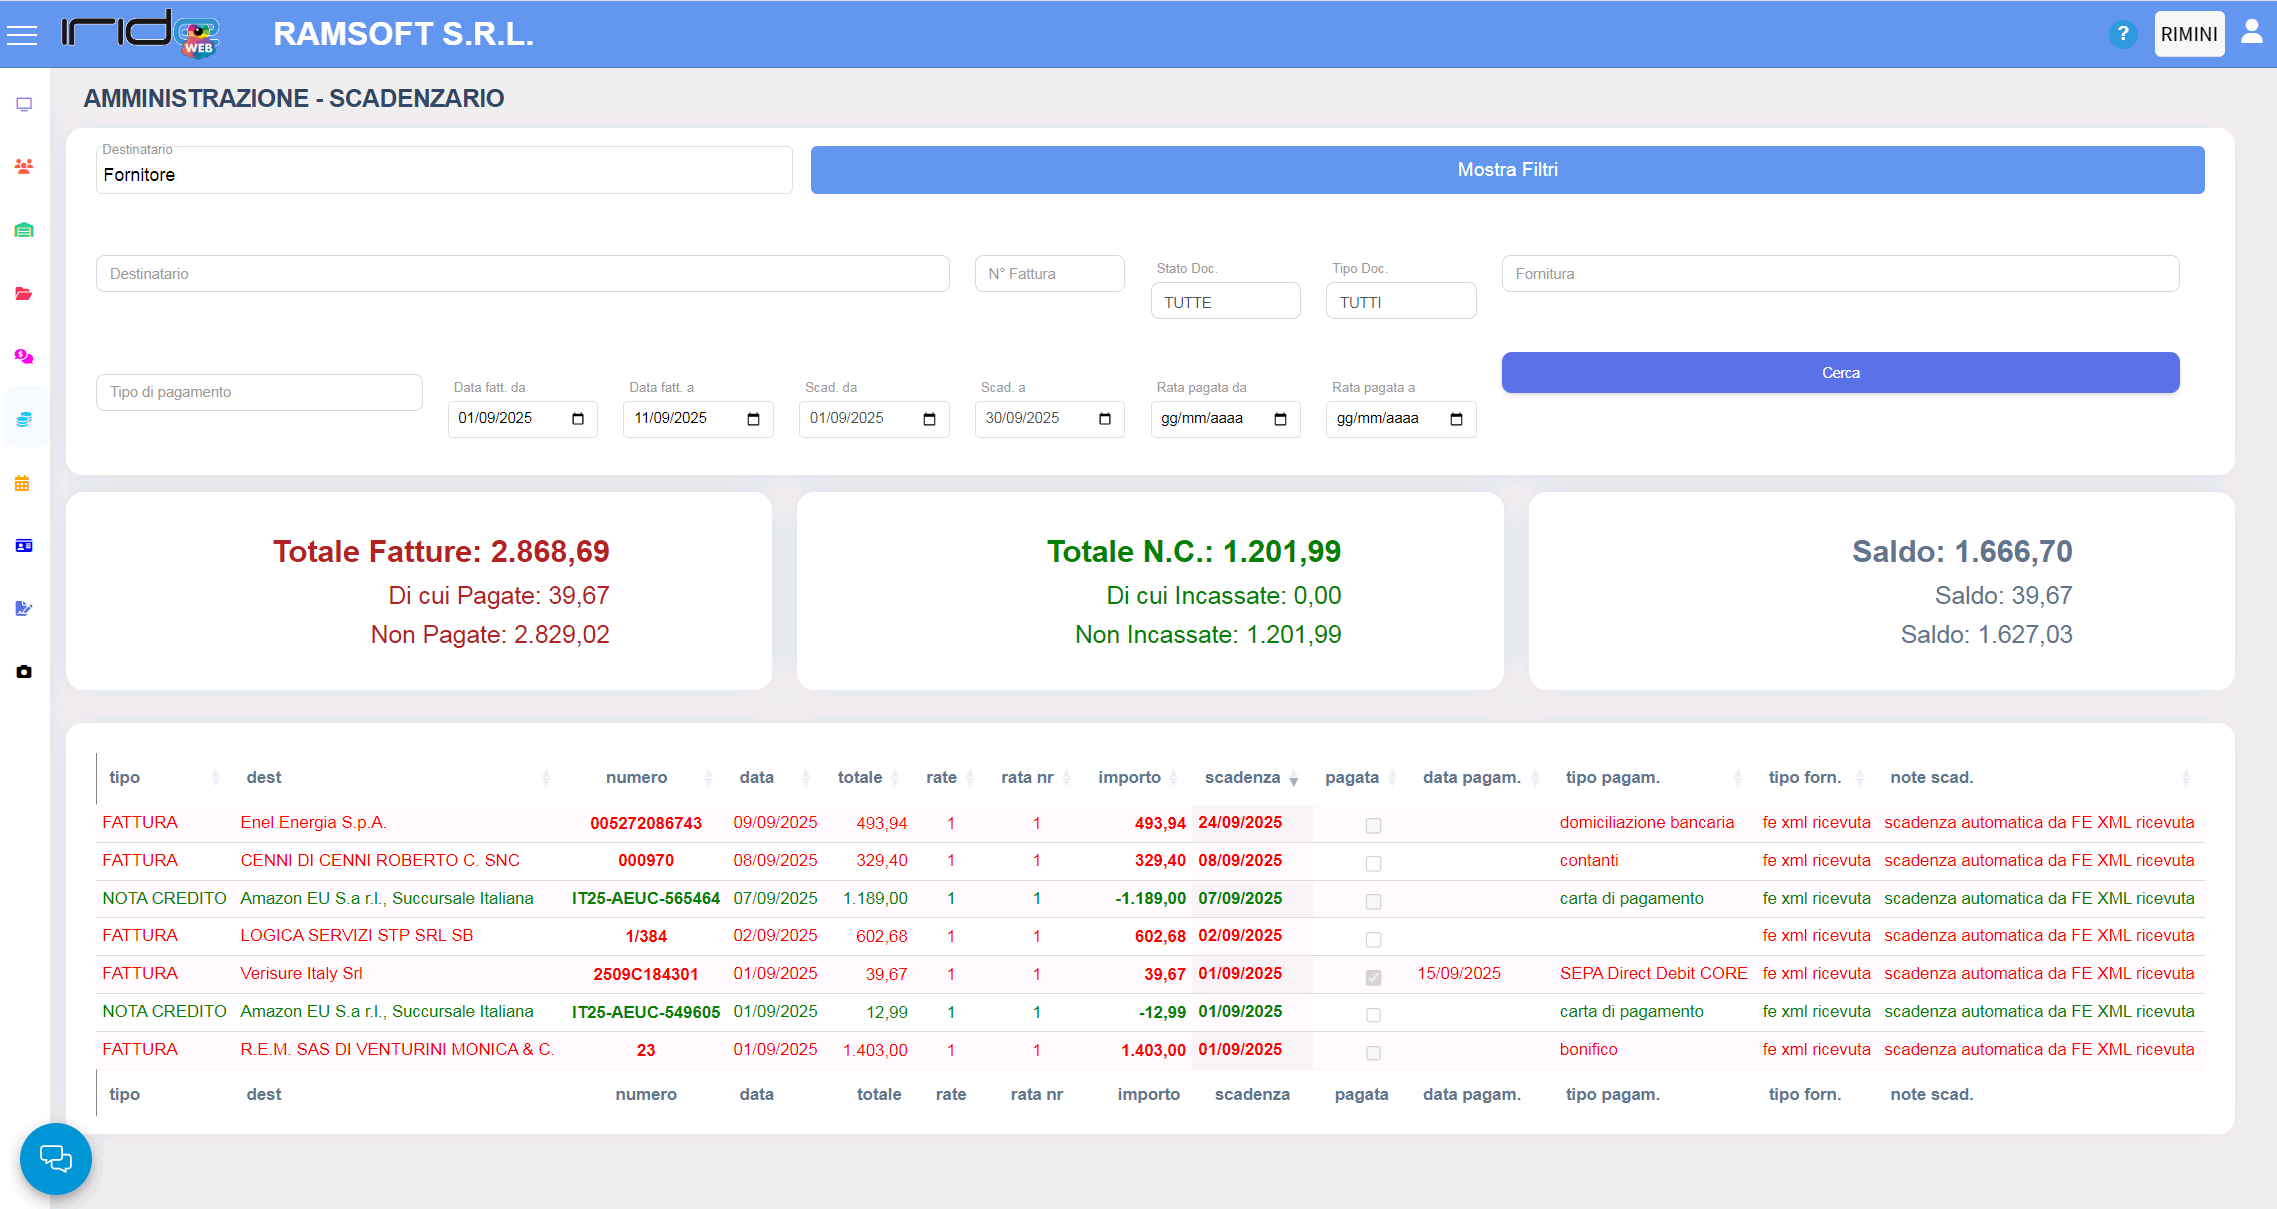The width and height of the screenshot is (2277, 1209).
Task: Click the N° Fattura input field
Action: click(1048, 274)
